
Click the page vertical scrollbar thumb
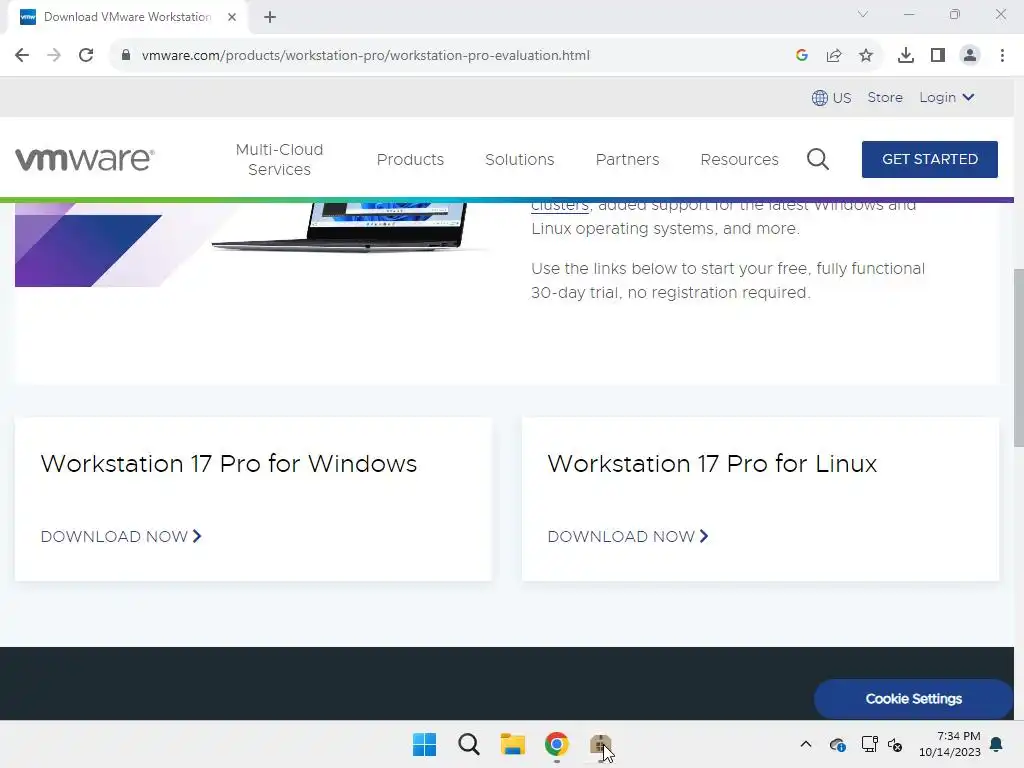1019,358
